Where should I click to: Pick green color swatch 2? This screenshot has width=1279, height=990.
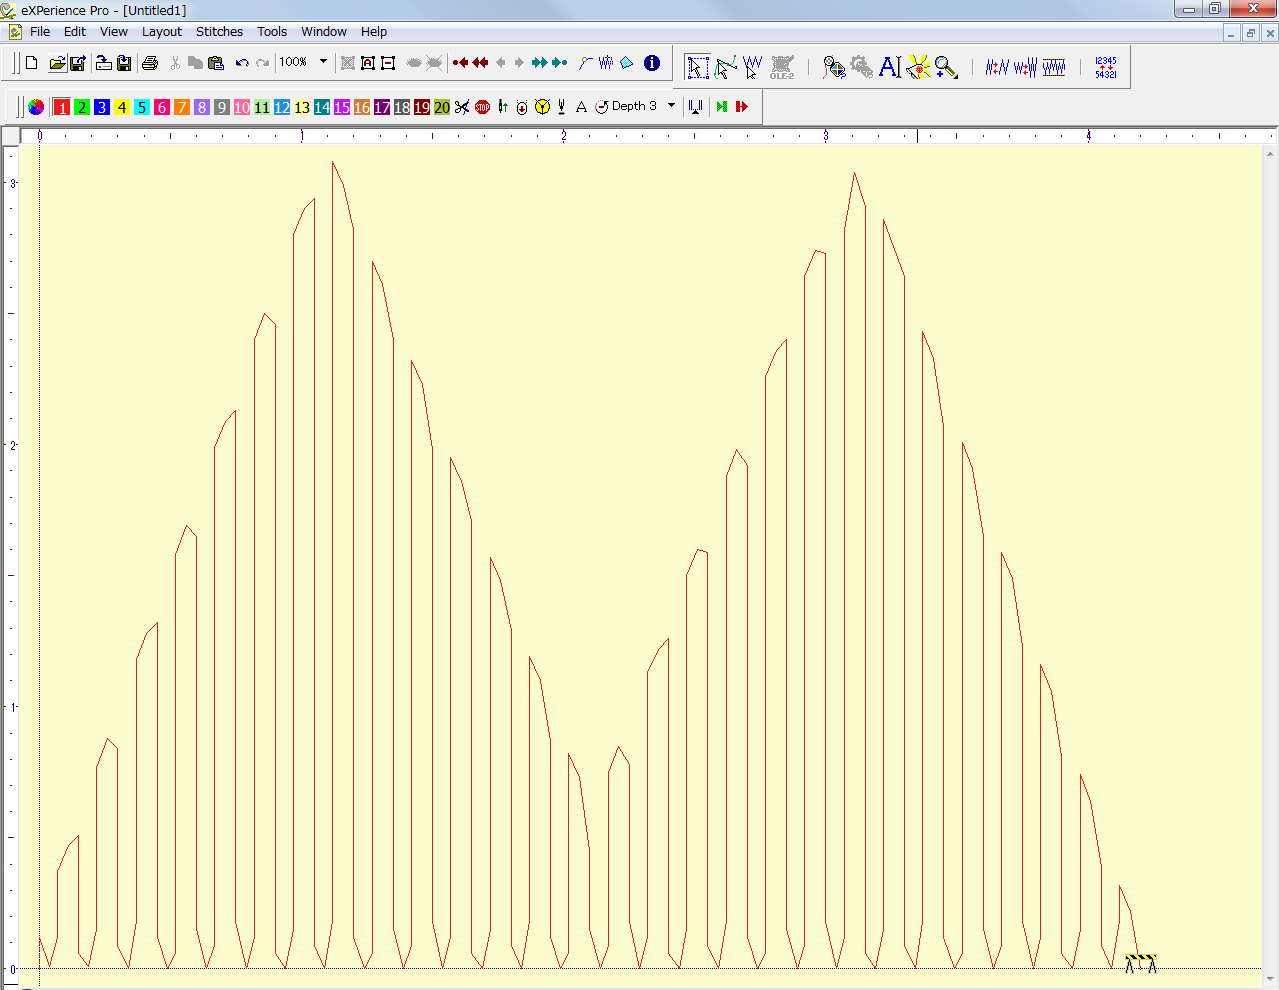(x=82, y=107)
